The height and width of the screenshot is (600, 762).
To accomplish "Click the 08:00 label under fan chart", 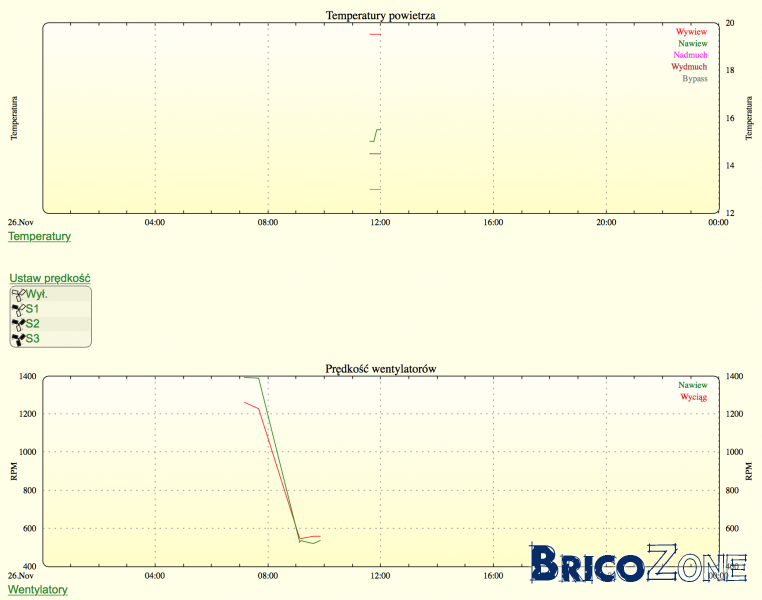I will click(x=268, y=576).
